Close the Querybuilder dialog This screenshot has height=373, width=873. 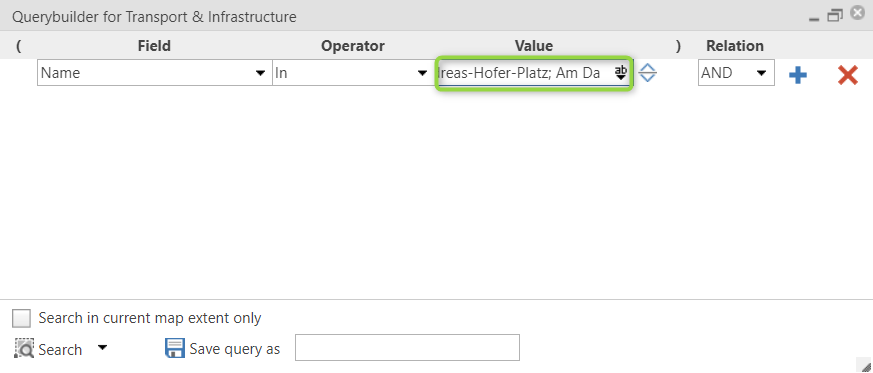click(x=858, y=14)
